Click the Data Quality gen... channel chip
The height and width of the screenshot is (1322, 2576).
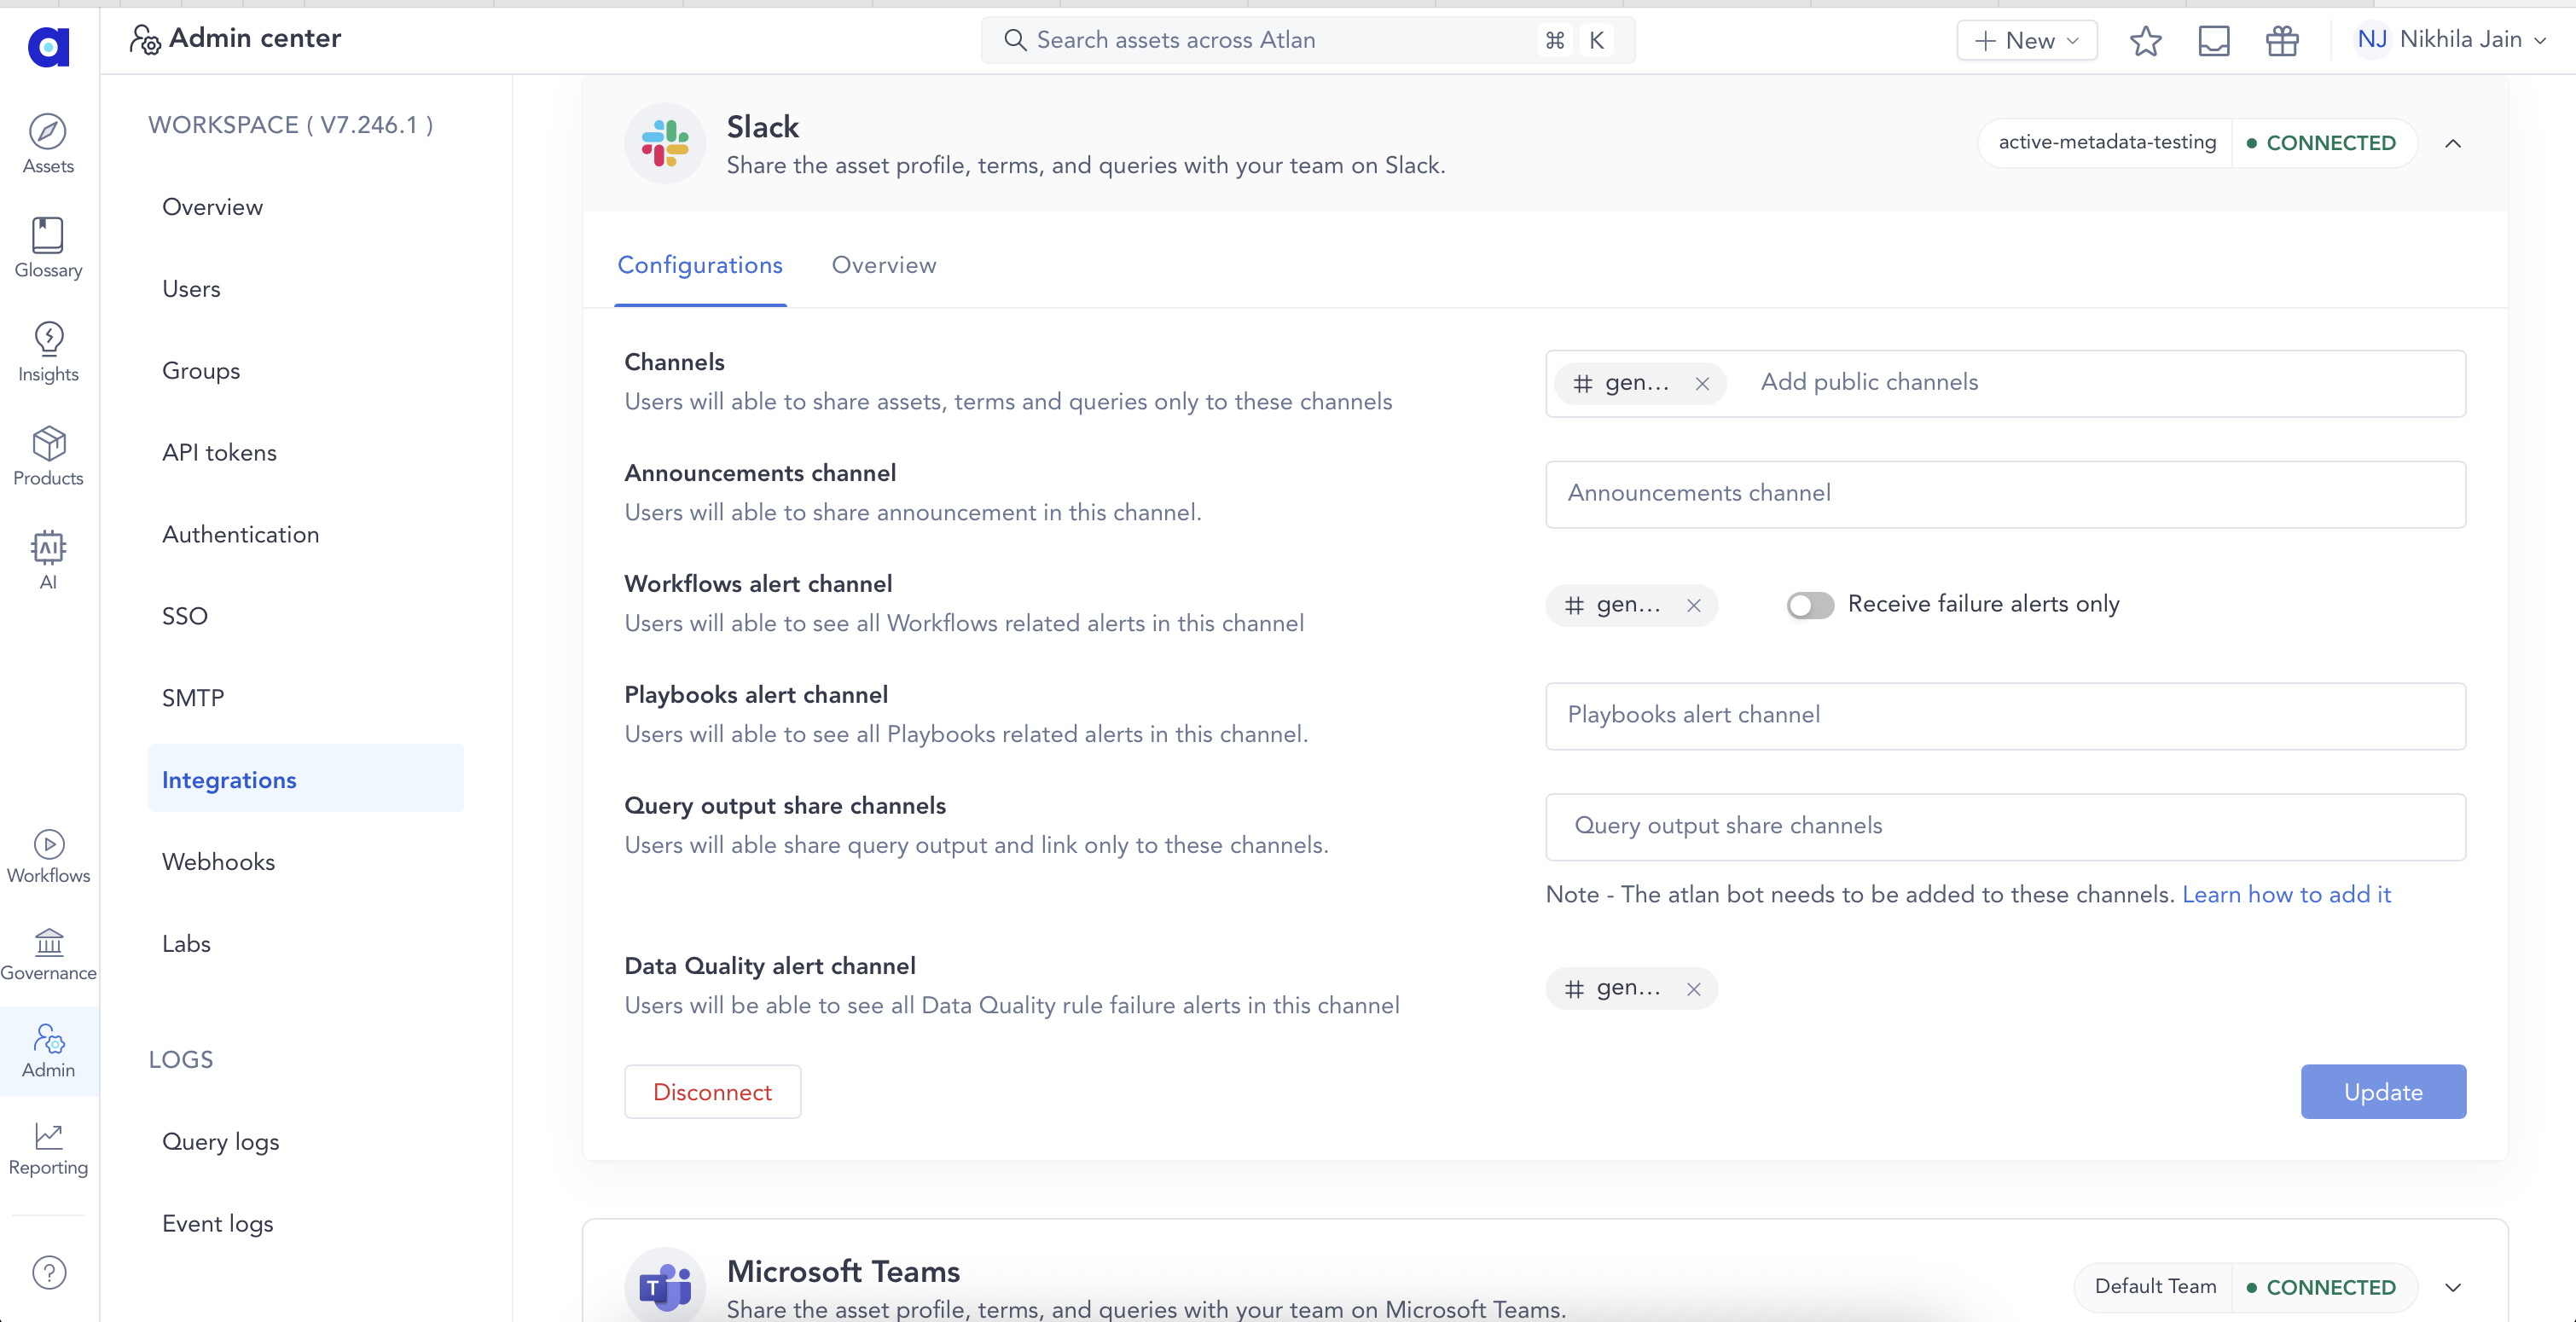(1630, 990)
